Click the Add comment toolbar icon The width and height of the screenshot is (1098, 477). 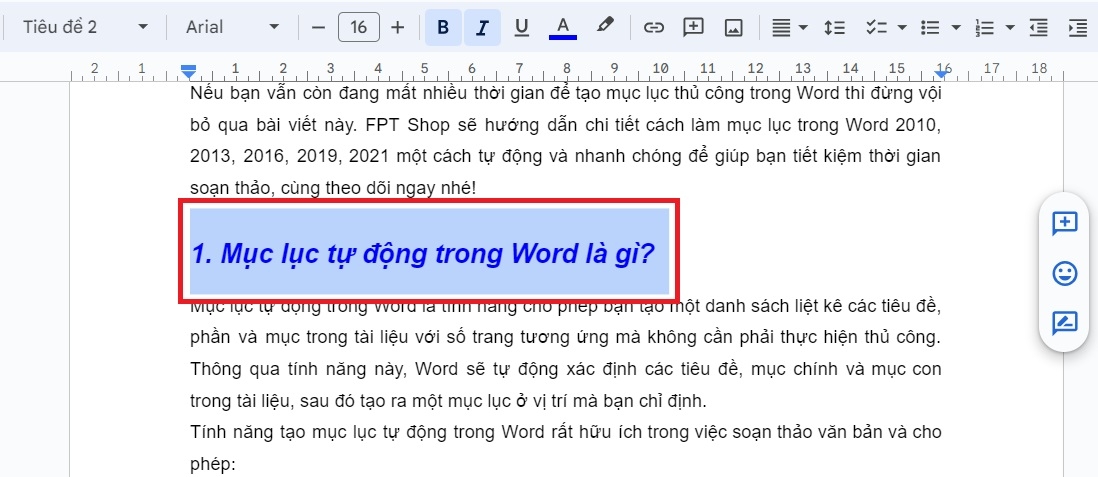click(x=693, y=27)
